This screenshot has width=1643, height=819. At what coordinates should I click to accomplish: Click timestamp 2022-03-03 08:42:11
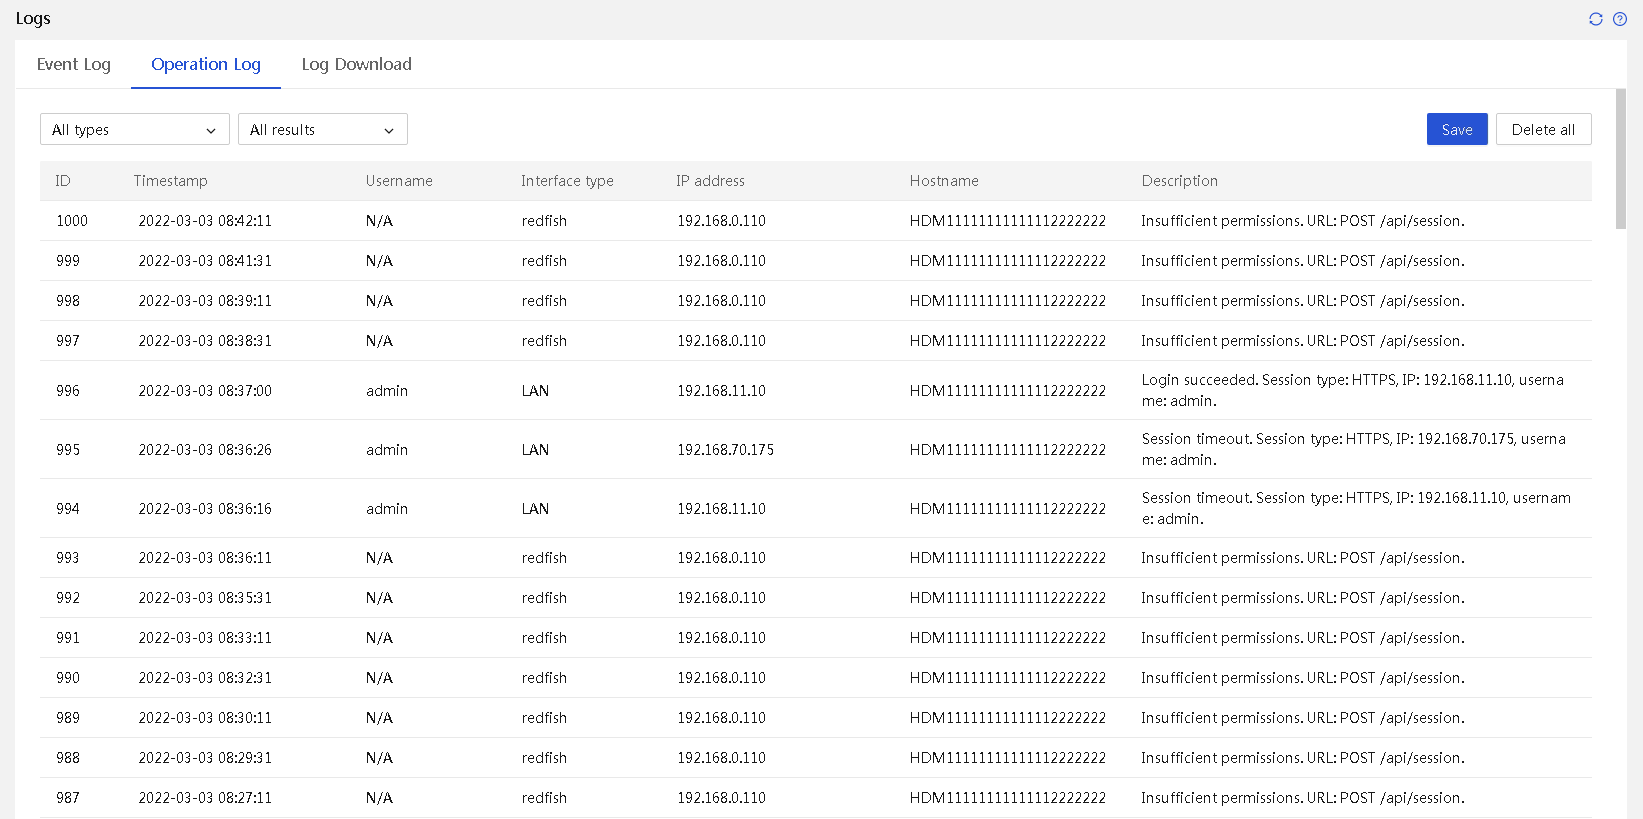[205, 221]
